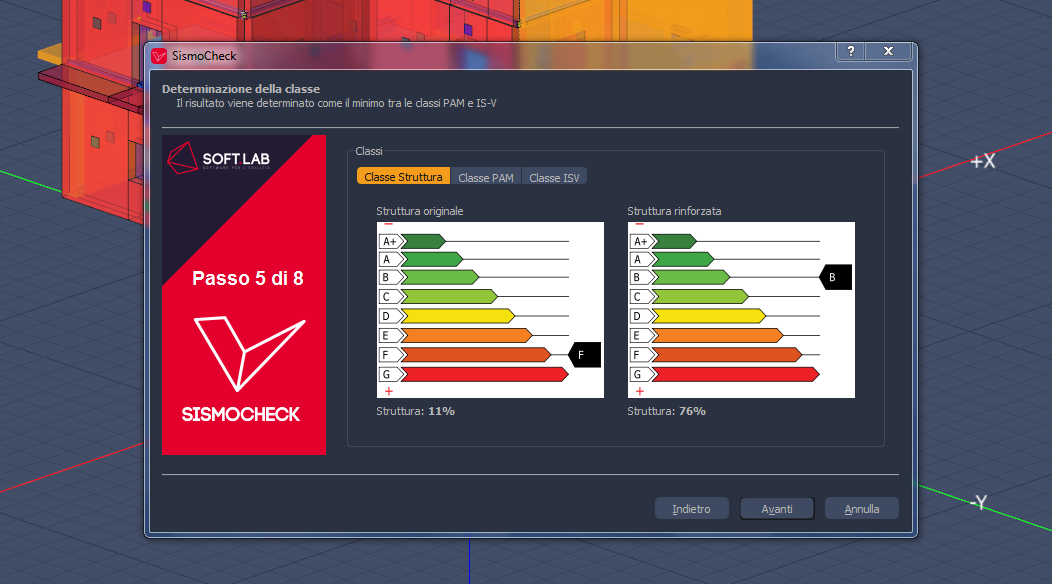Click the subtitle about minimum of PAM and IS-V
1052x584 pixels.
click(336, 103)
